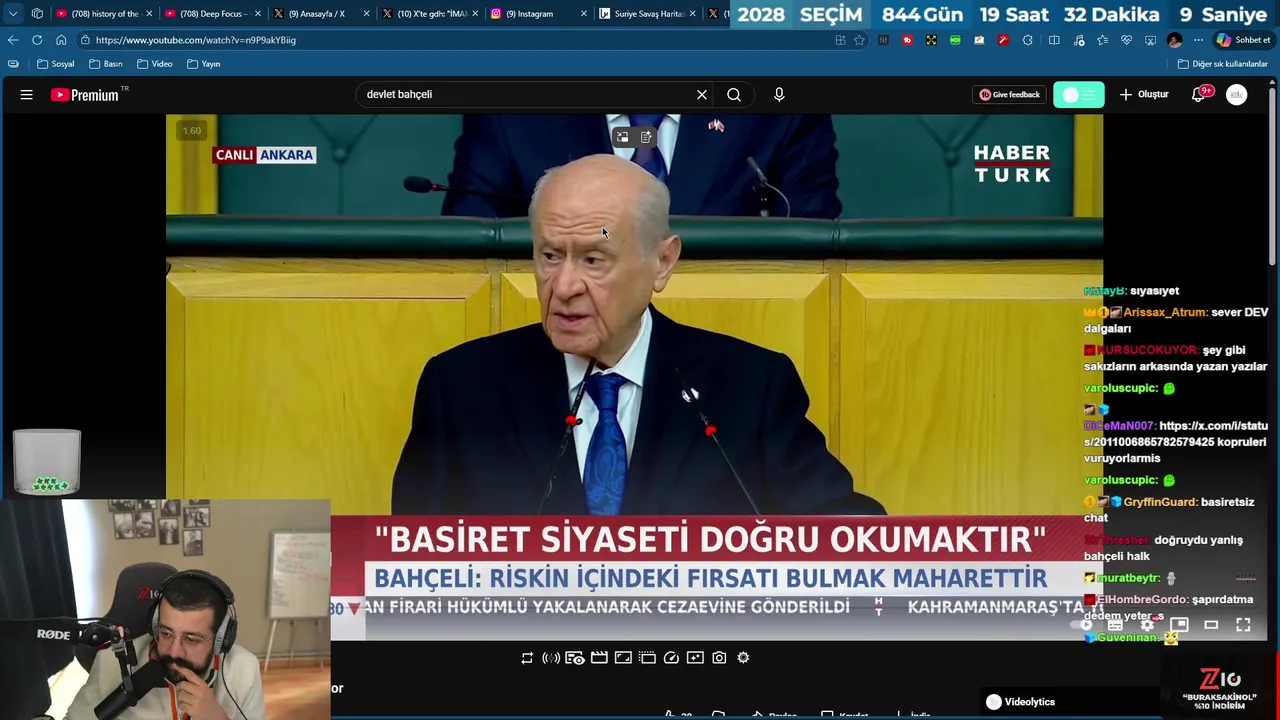Switch to the 'Deep Focus' YouTube tab
Image resolution: width=1280 pixels, height=720 pixels.
[211, 14]
